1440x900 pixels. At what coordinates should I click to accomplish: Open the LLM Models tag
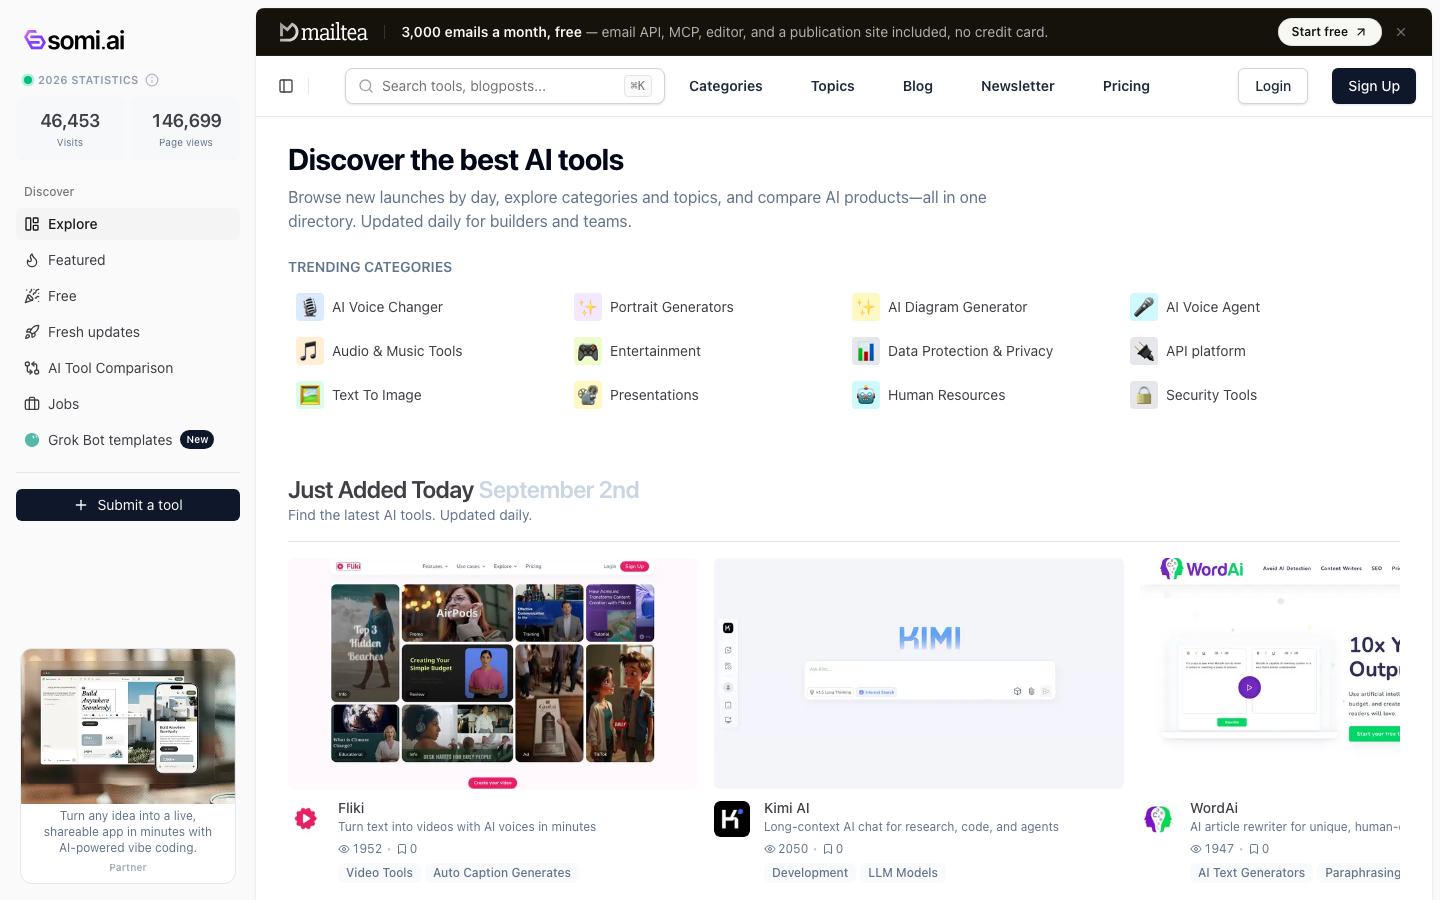[x=903, y=873]
